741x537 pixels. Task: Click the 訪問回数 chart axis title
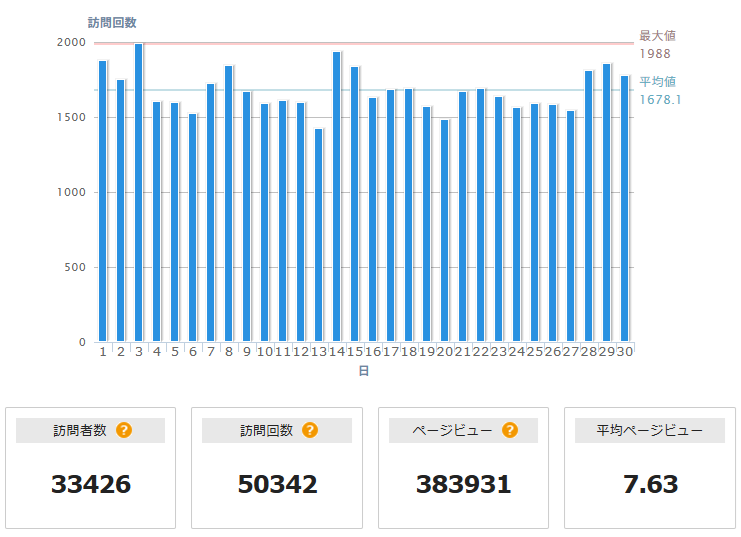click(112, 22)
